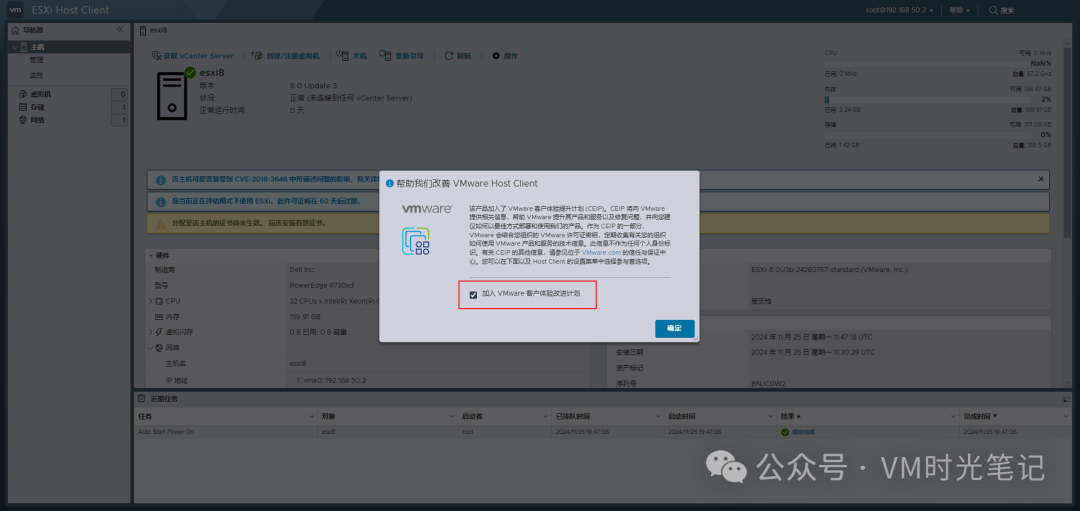This screenshot has width=1080, height=511.
Task: Toggle the 加入 VMware 客户体验改进计划 checkbox
Action: (x=472, y=294)
